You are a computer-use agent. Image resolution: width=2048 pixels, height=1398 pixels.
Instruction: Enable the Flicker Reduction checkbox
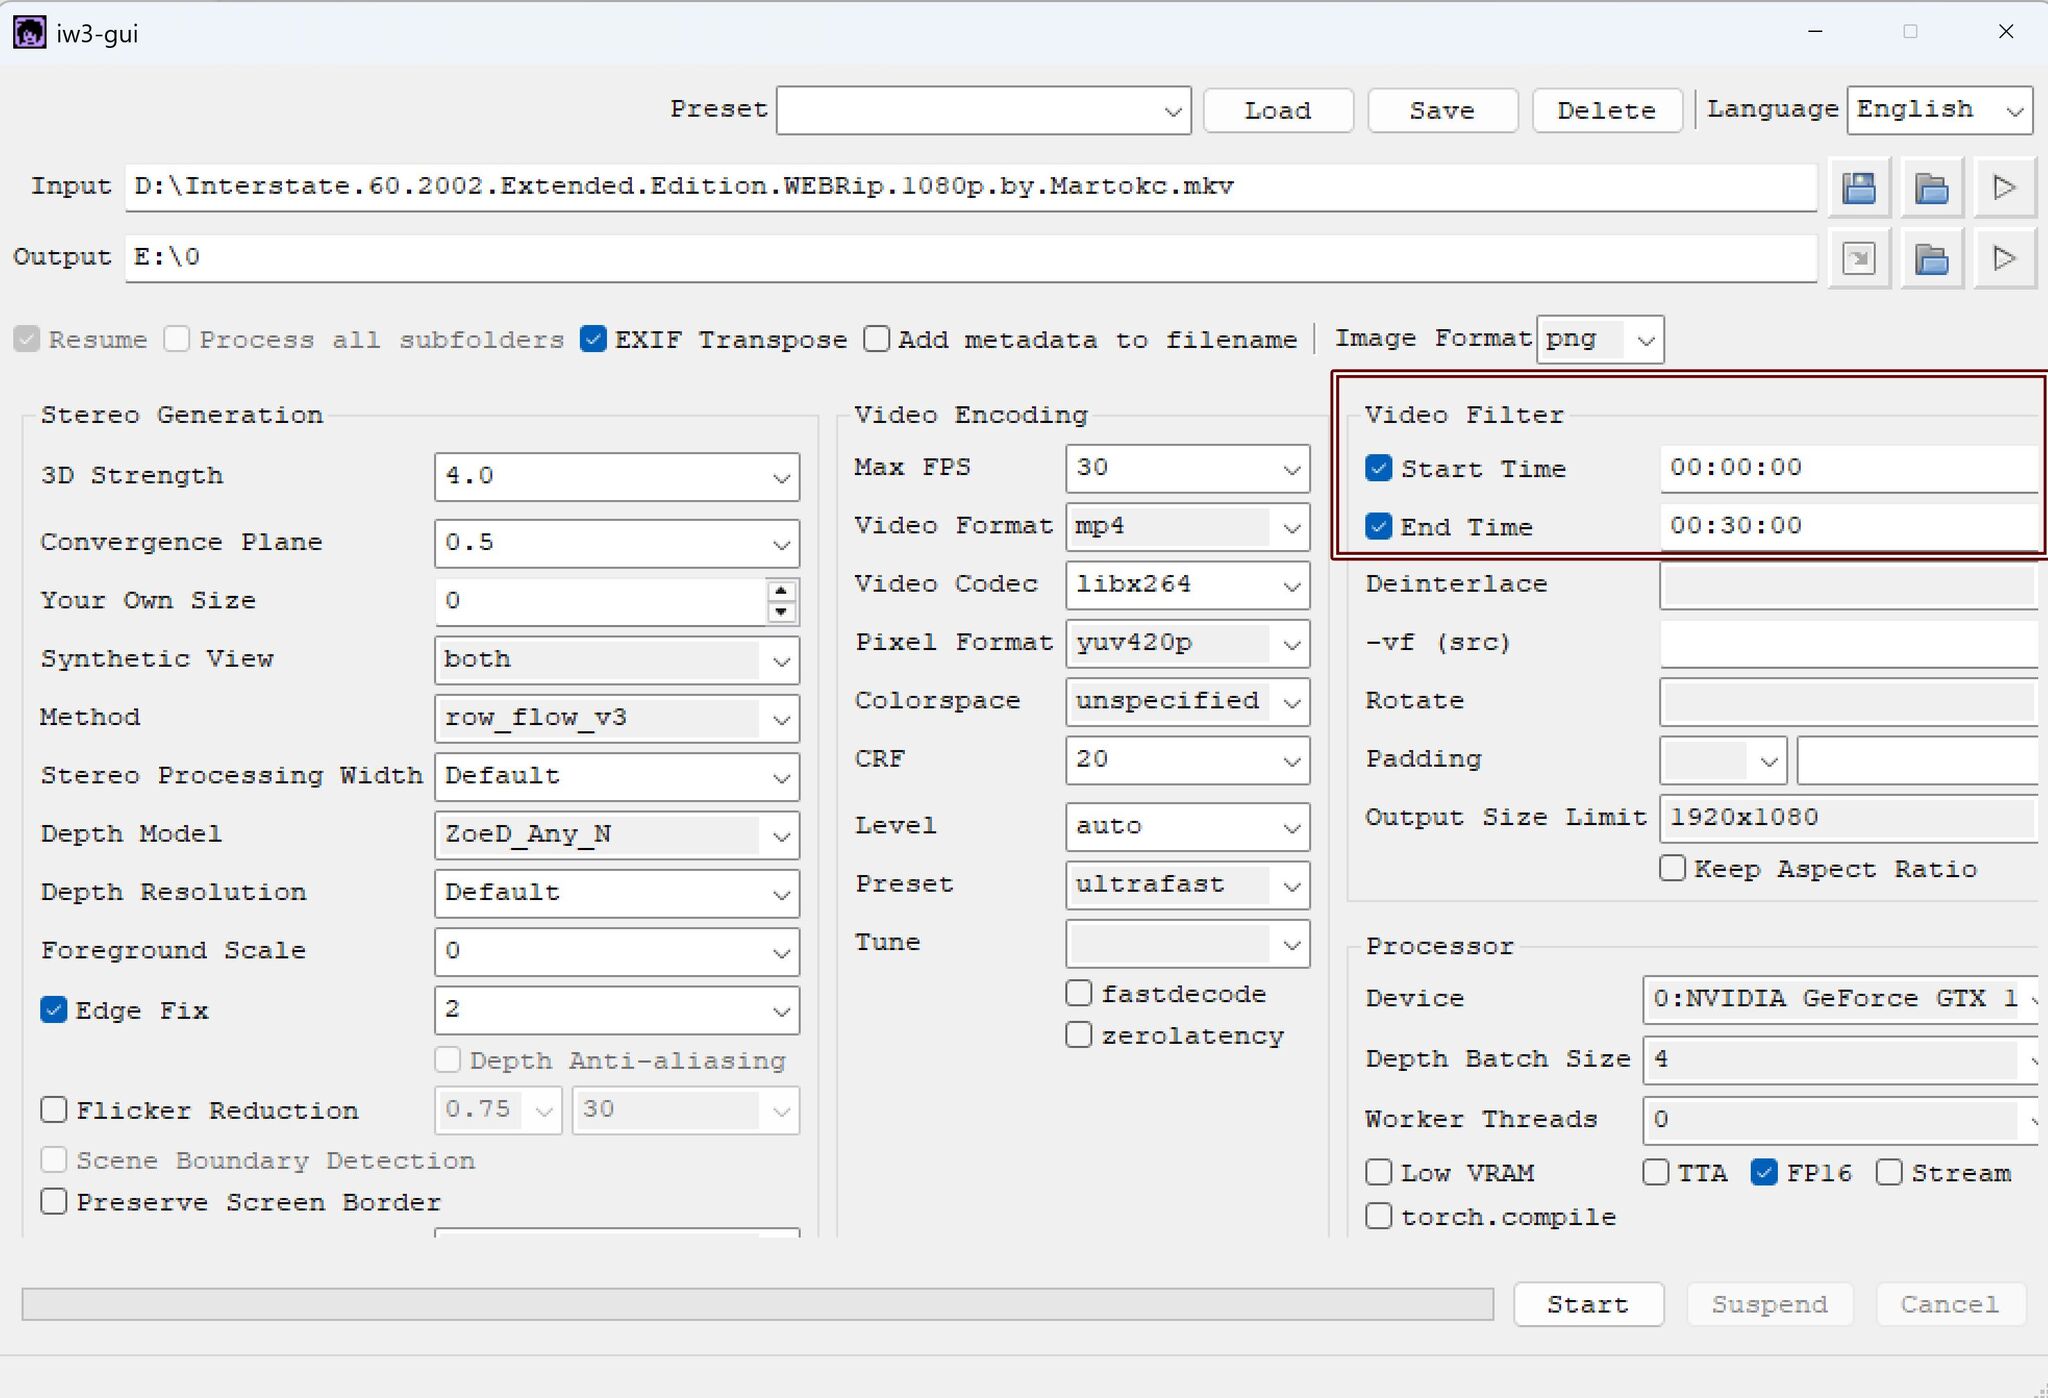pyautogui.click(x=54, y=1110)
